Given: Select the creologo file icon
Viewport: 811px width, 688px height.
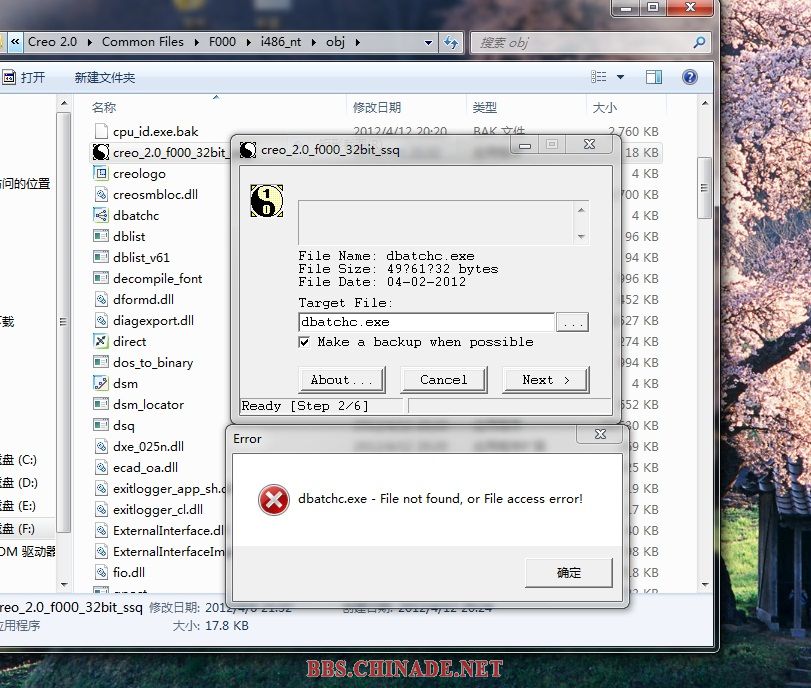Looking at the screenshot, I should click(101, 173).
